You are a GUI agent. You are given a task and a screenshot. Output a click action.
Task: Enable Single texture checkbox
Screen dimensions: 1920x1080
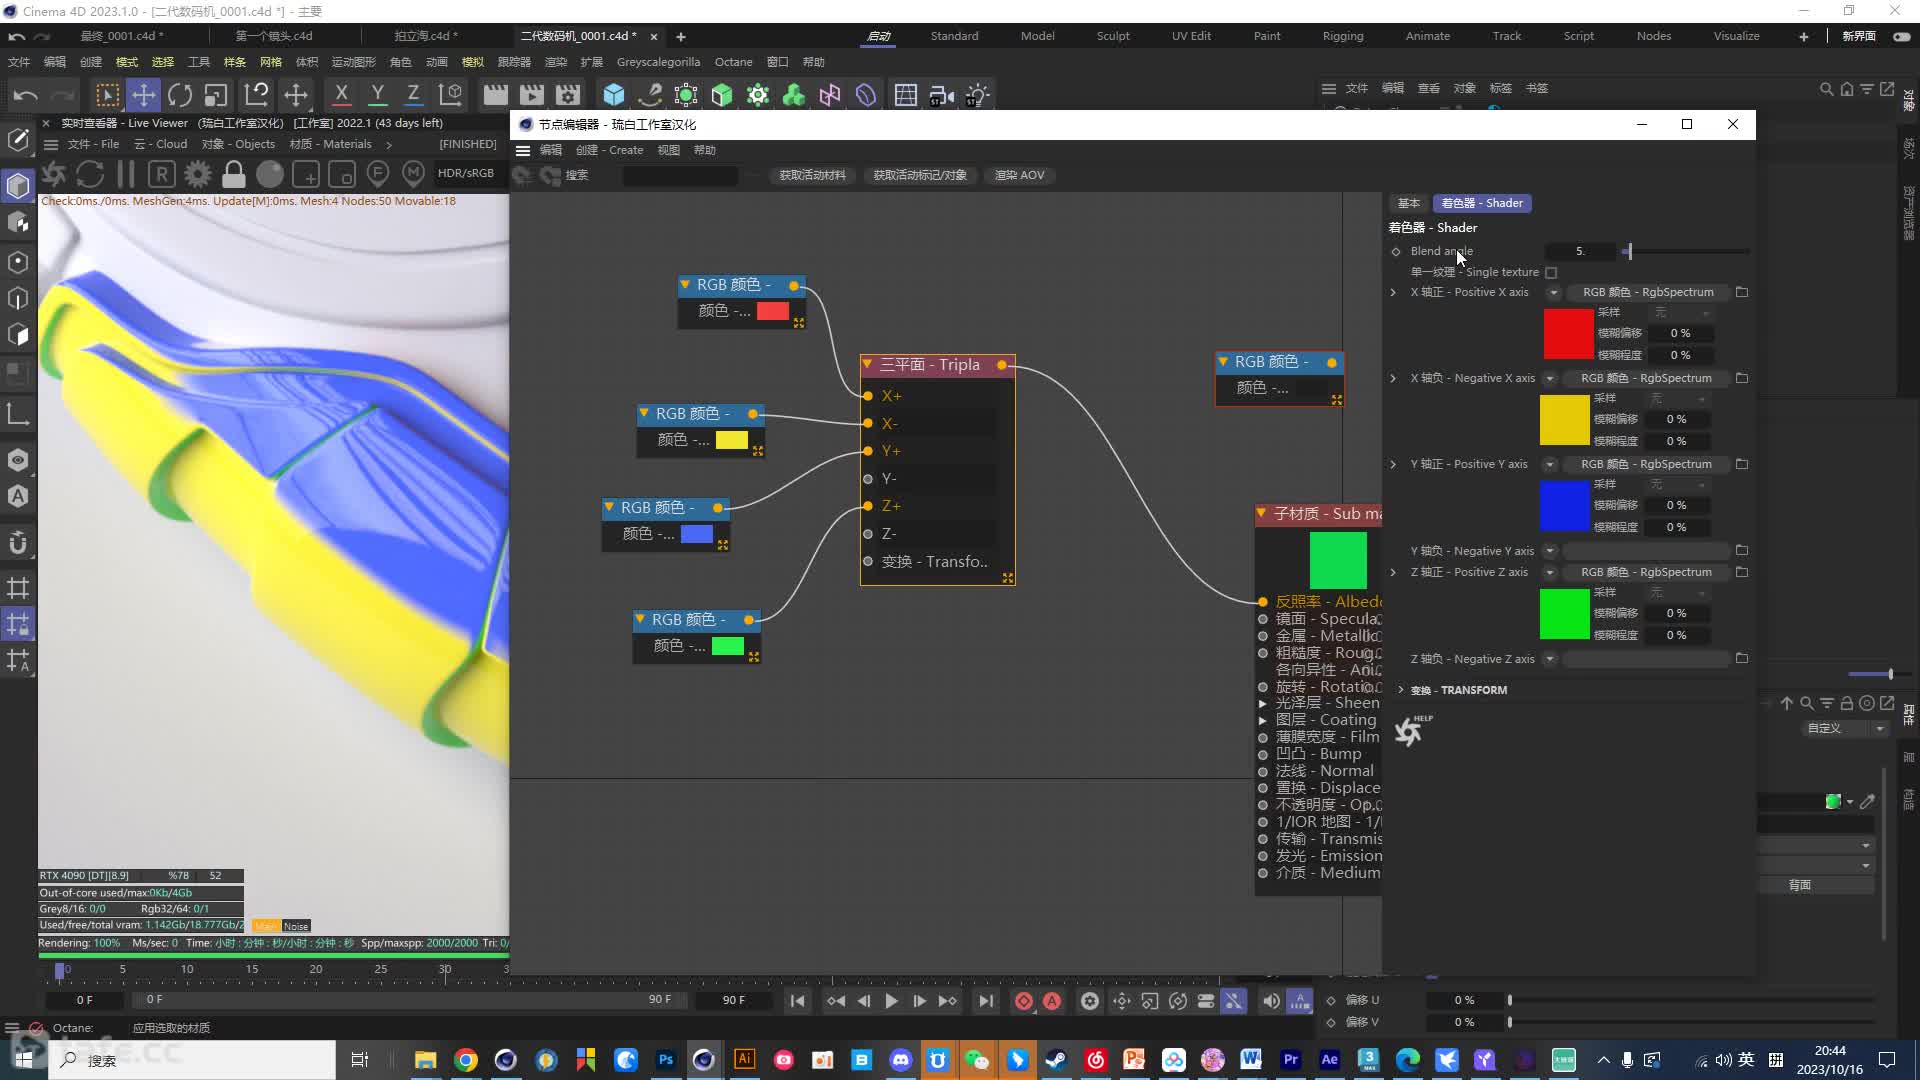point(1551,272)
